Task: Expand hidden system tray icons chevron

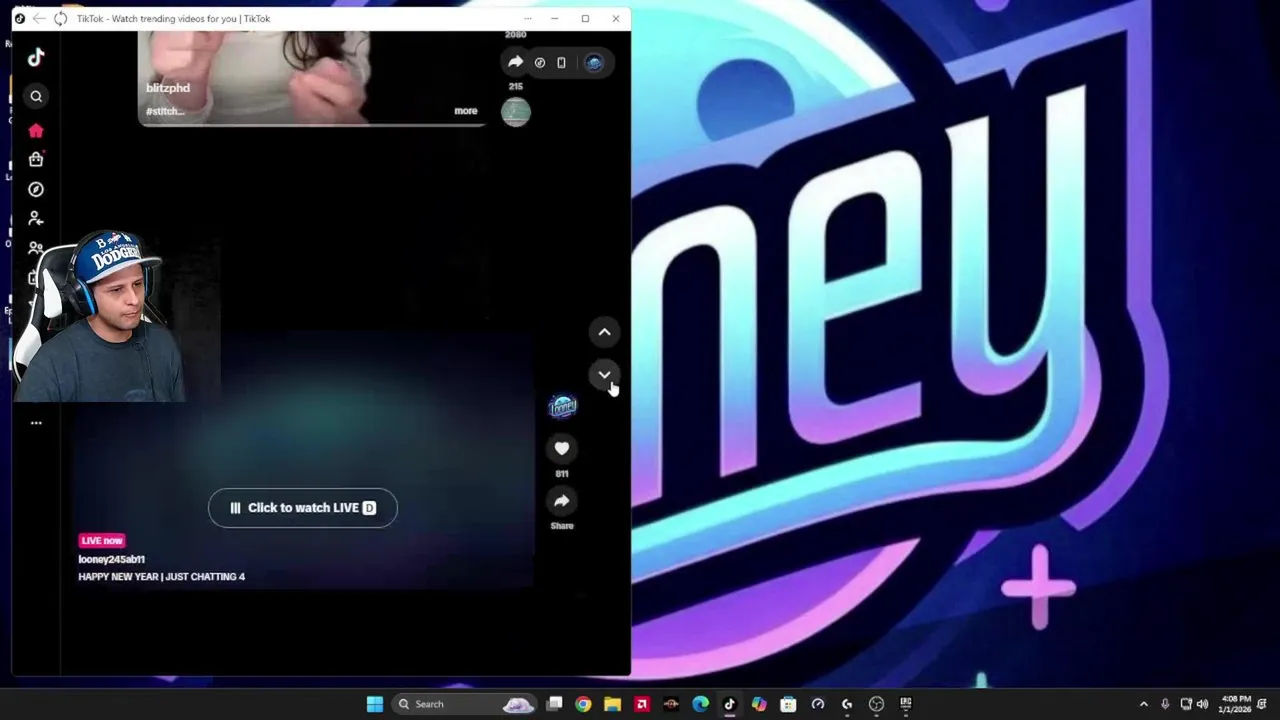Action: (x=1143, y=704)
